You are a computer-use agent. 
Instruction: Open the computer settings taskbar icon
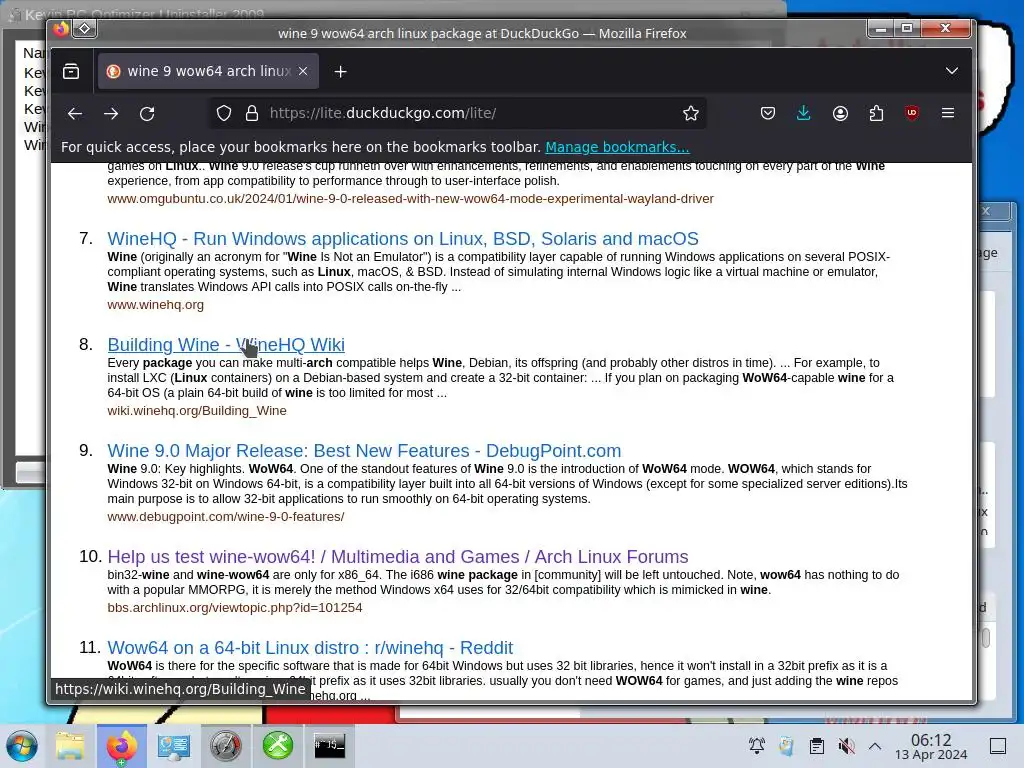tap(174, 746)
